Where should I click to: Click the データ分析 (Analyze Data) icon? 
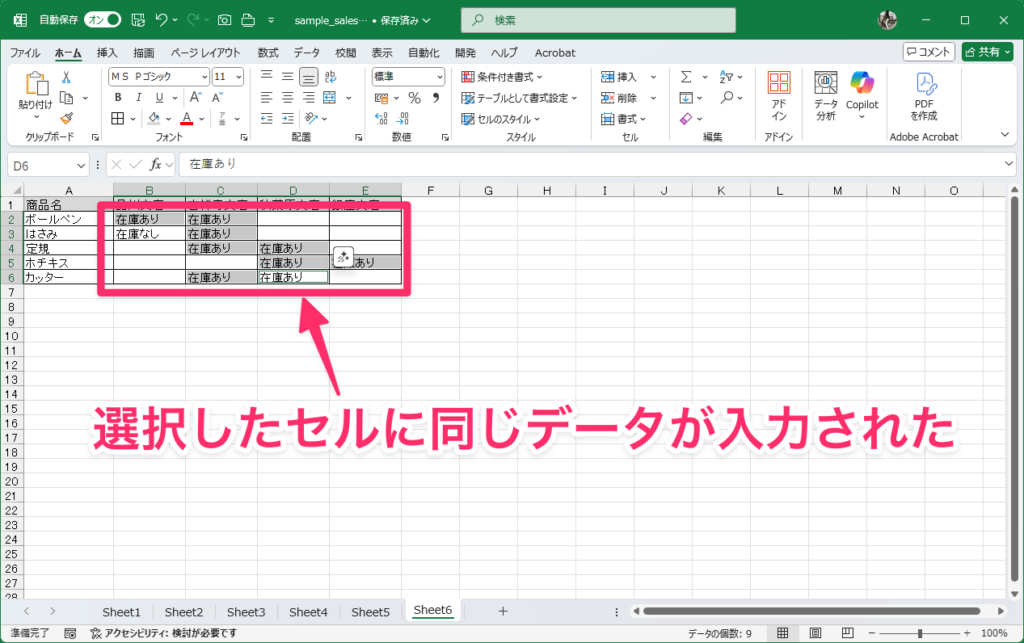825,95
